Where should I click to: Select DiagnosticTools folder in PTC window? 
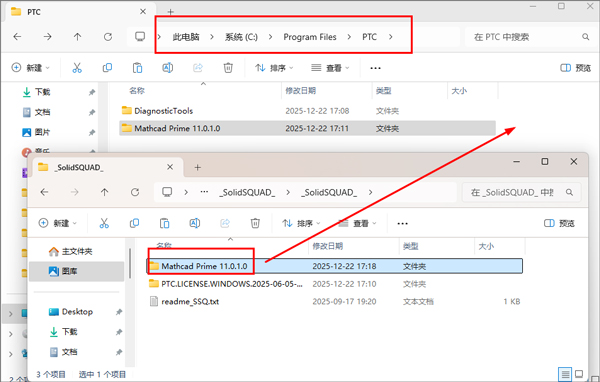pyautogui.click(x=307, y=111)
